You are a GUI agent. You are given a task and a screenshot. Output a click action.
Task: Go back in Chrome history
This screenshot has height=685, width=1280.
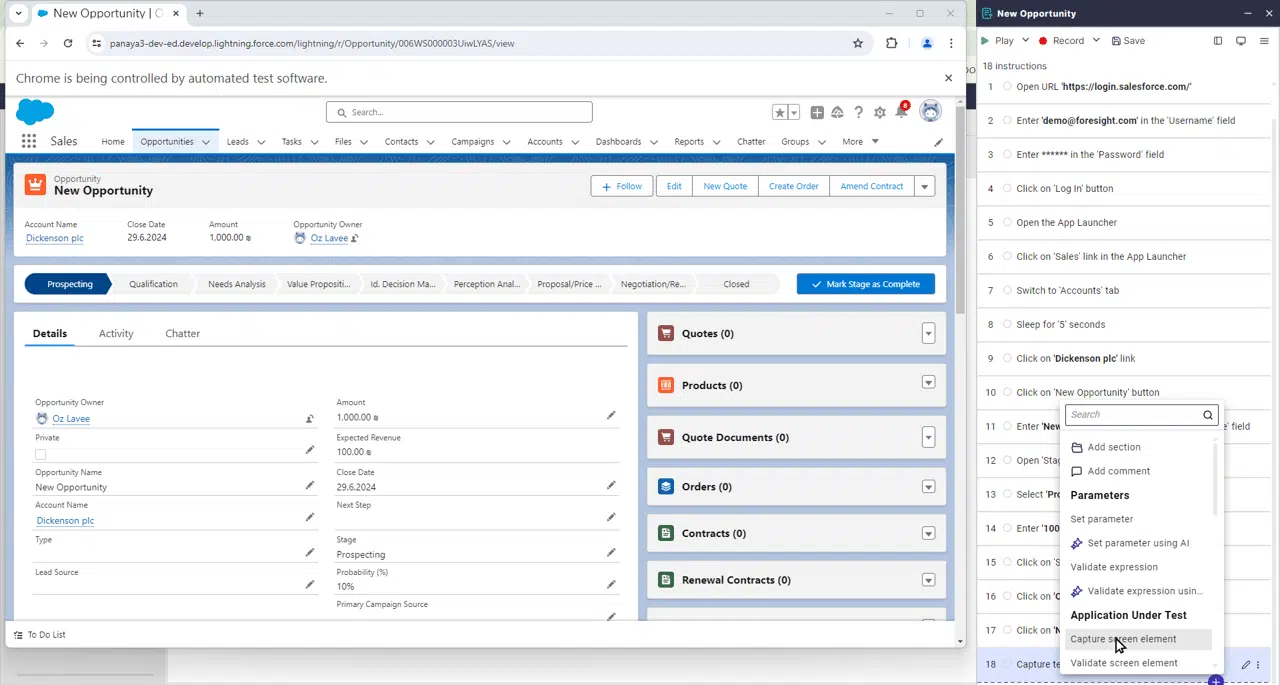click(x=20, y=43)
